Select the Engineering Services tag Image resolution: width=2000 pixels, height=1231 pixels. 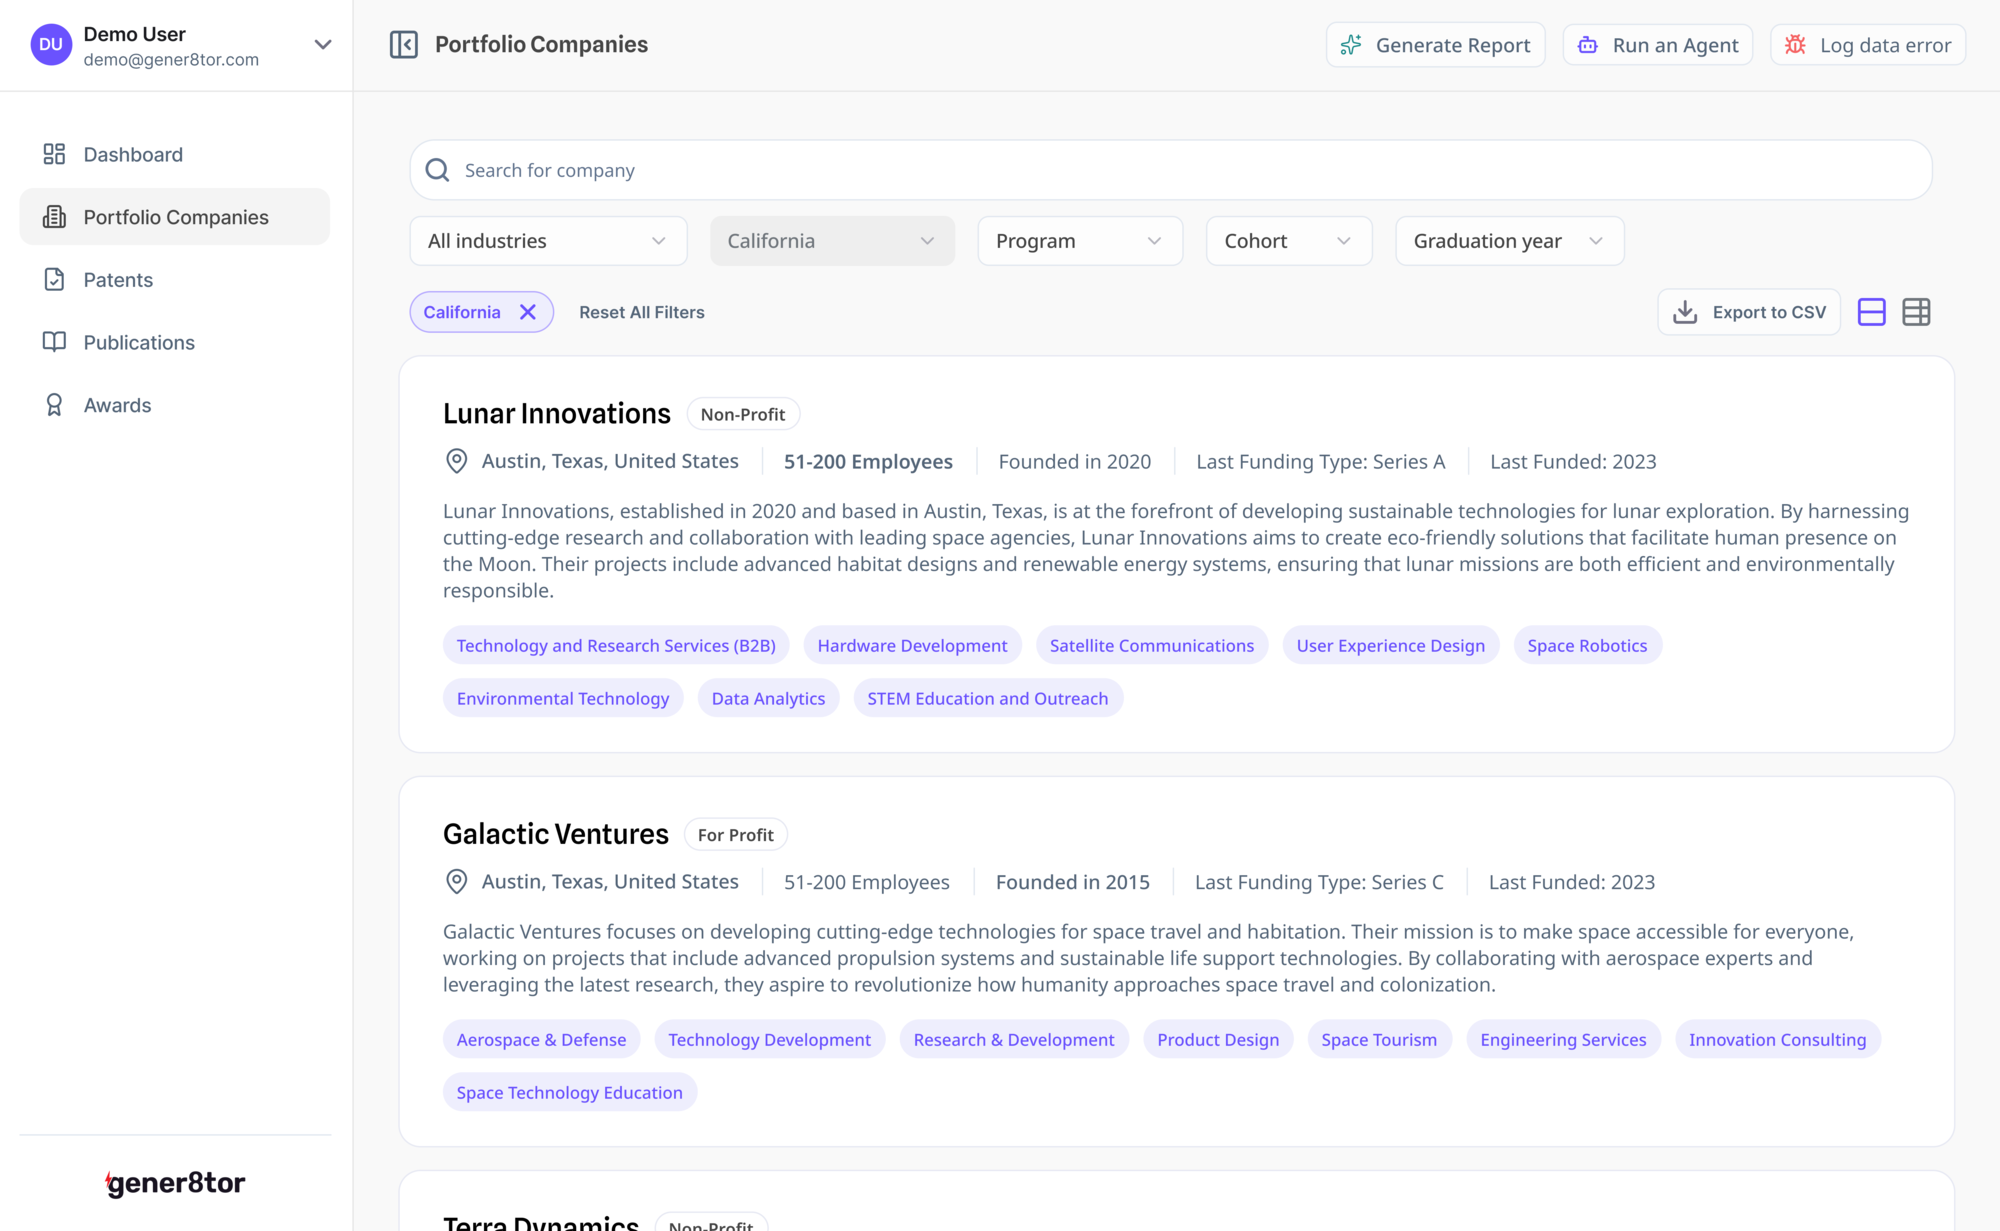point(1563,1039)
